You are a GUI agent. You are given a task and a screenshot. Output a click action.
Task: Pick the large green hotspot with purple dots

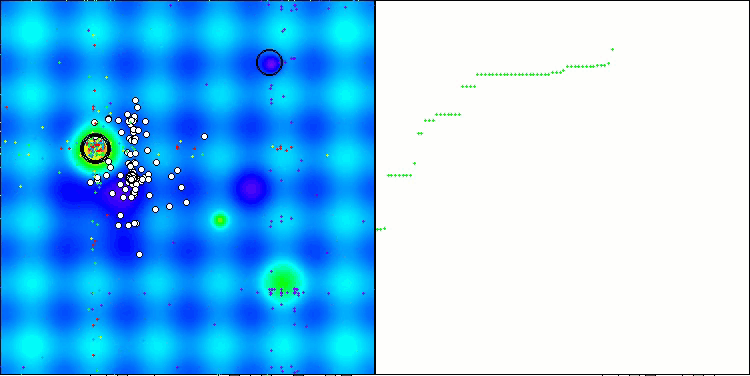[x=283, y=281]
